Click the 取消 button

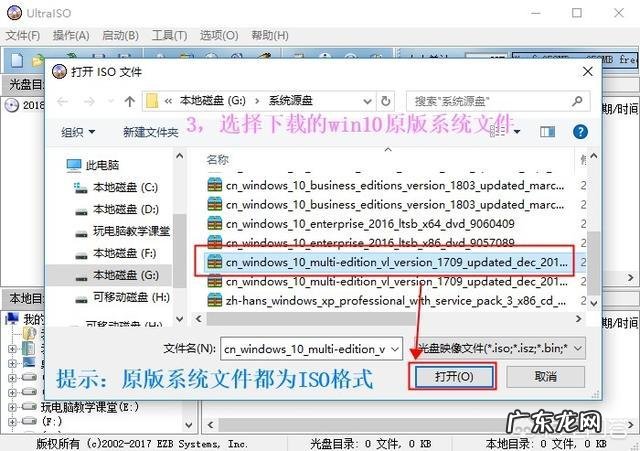coord(546,376)
